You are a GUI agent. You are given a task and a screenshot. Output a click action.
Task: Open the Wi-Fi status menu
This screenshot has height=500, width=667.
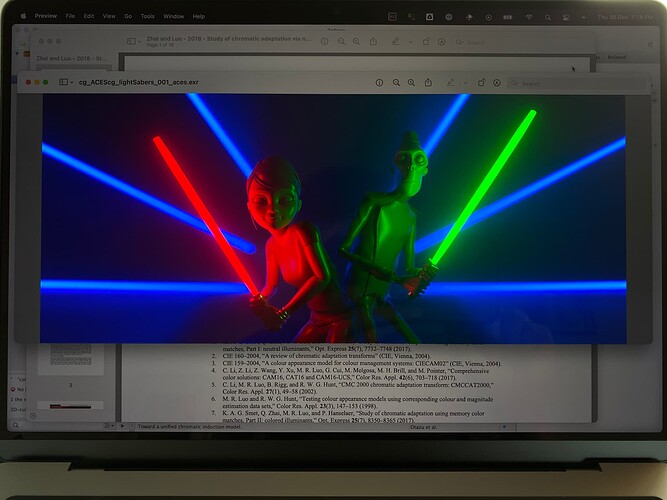529,17
